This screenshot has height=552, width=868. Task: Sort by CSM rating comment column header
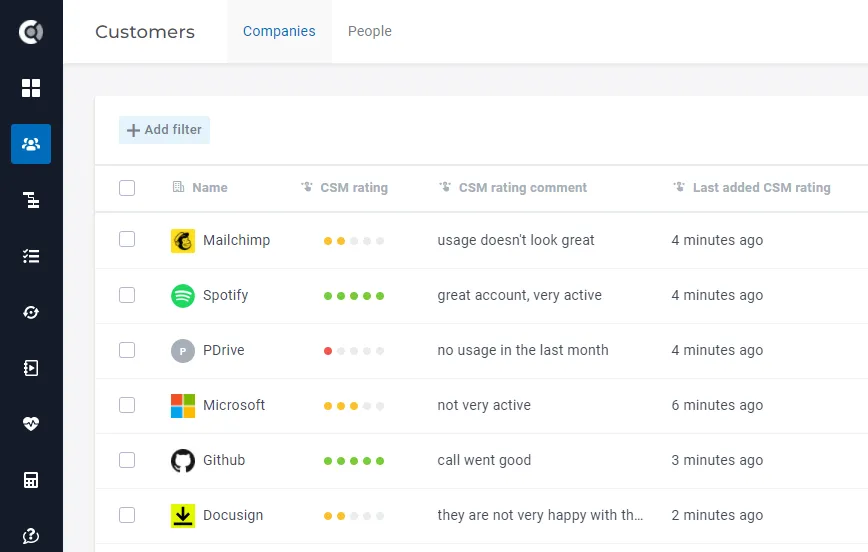click(523, 188)
